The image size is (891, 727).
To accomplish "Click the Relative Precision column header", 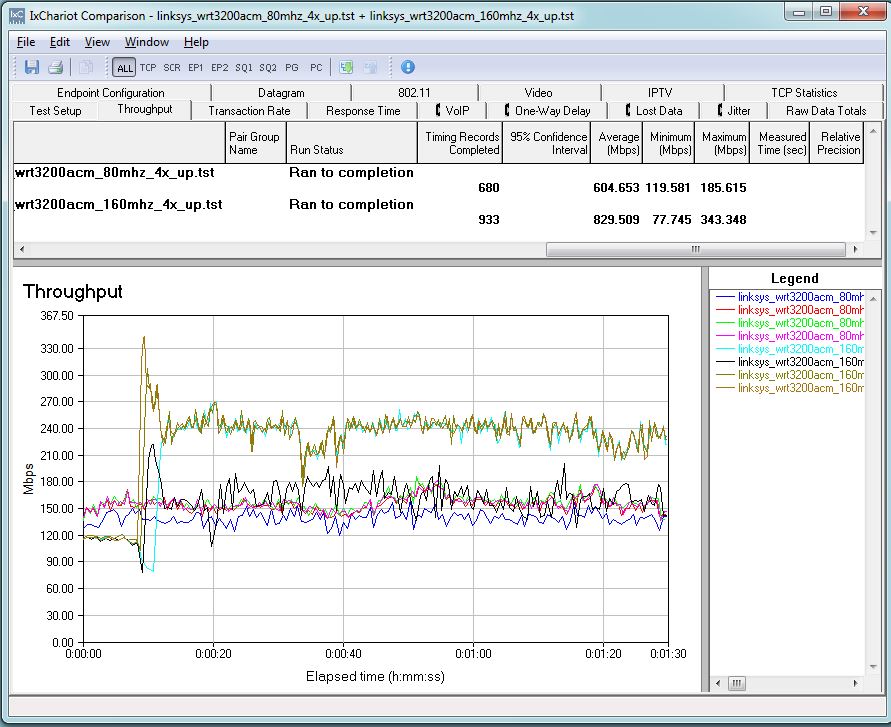I will pos(836,143).
